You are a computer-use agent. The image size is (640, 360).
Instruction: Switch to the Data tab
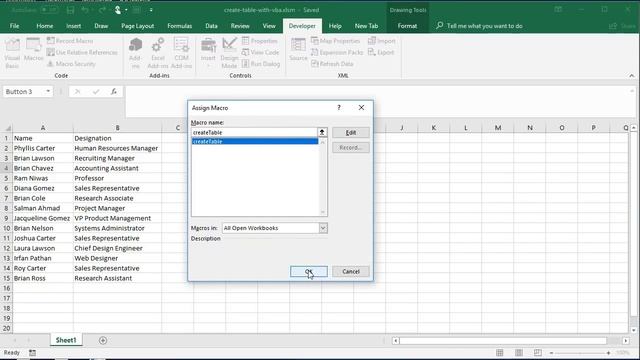click(x=211, y=26)
